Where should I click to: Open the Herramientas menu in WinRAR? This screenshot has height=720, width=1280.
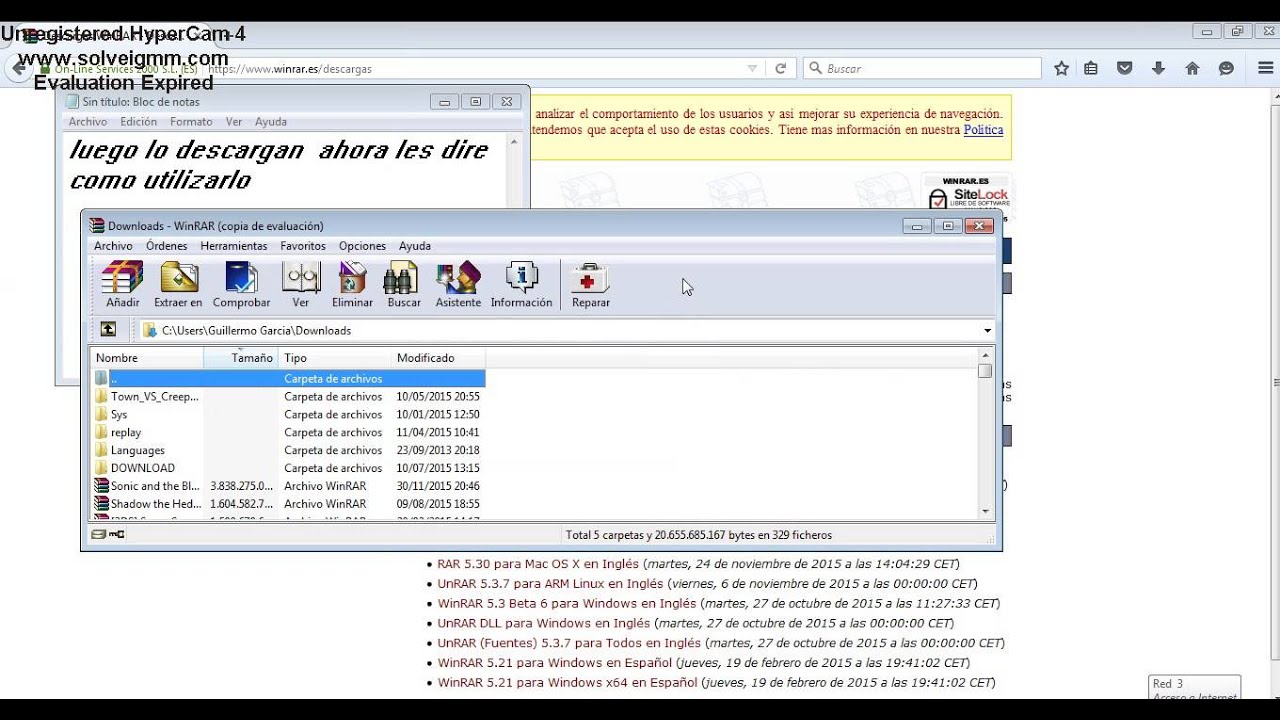tap(234, 246)
